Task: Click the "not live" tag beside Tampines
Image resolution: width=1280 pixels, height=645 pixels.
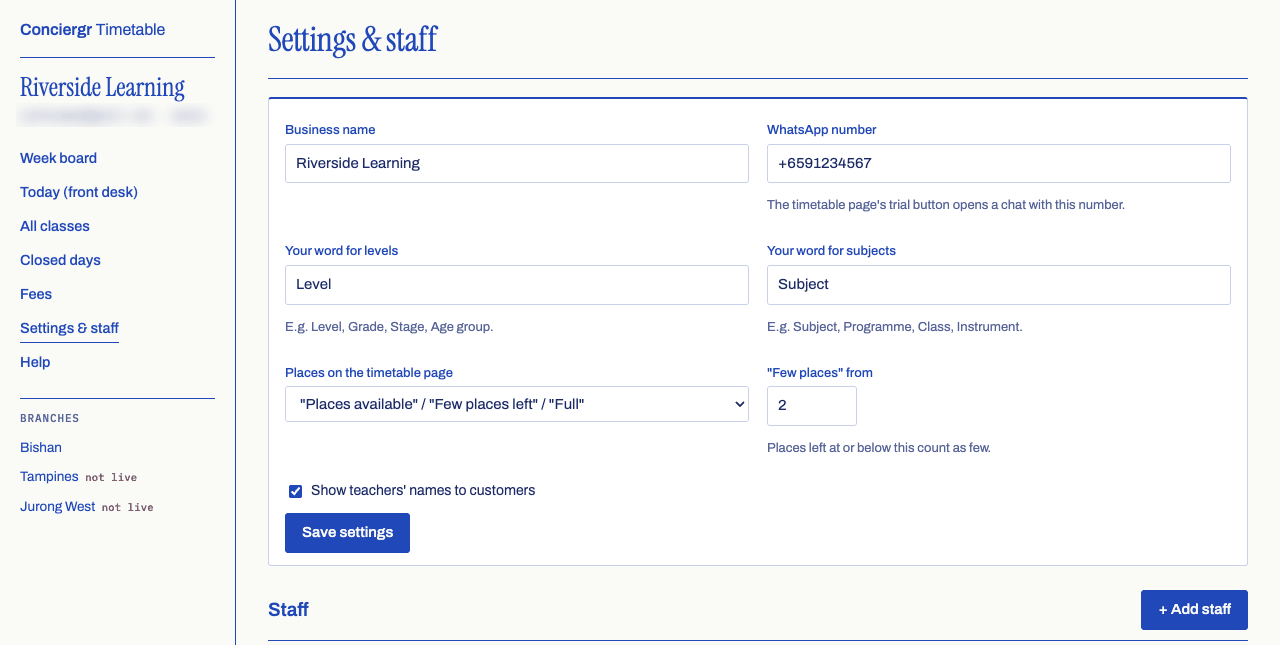Action: [x=111, y=478]
